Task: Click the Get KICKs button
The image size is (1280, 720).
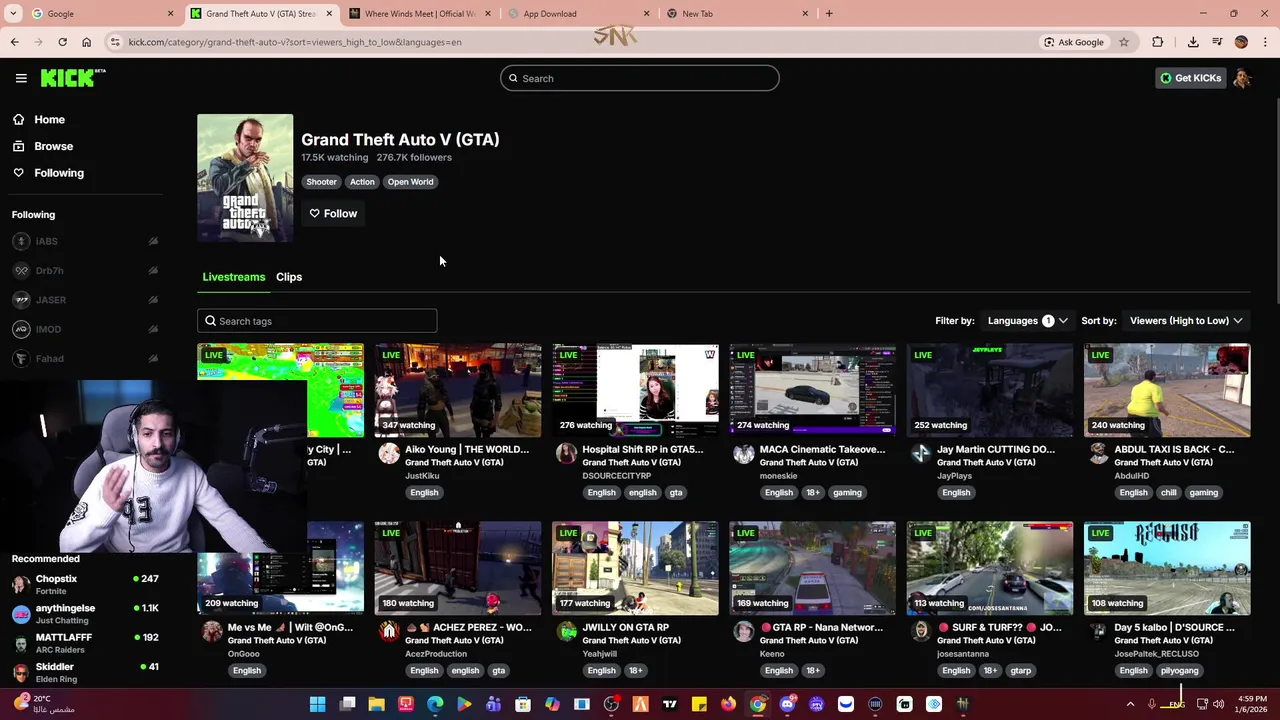Action: (x=1190, y=78)
